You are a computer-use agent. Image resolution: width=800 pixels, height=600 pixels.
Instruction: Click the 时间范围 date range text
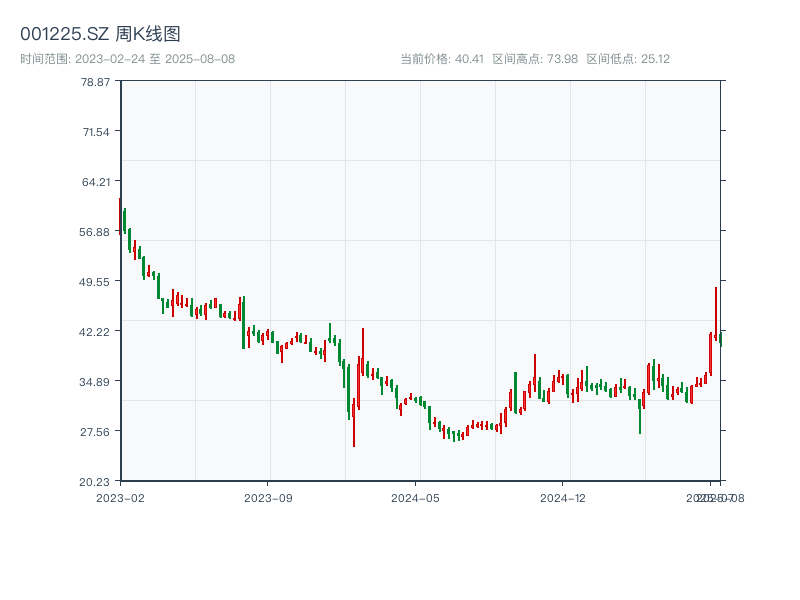coord(128,59)
